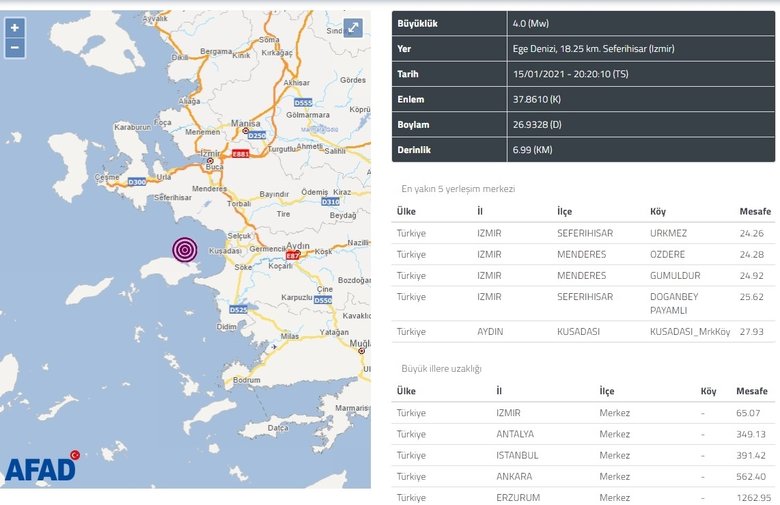Image resolution: width=780 pixels, height=505 pixels.
Task: Click the Köy header in nearest settlements table
Action: coord(658,211)
